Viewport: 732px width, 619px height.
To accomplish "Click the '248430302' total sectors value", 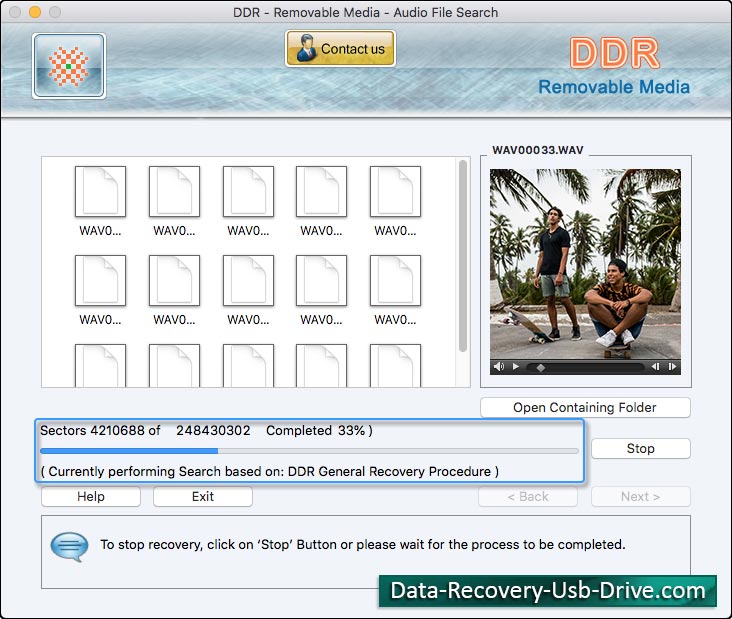I will click(x=213, y=430).
